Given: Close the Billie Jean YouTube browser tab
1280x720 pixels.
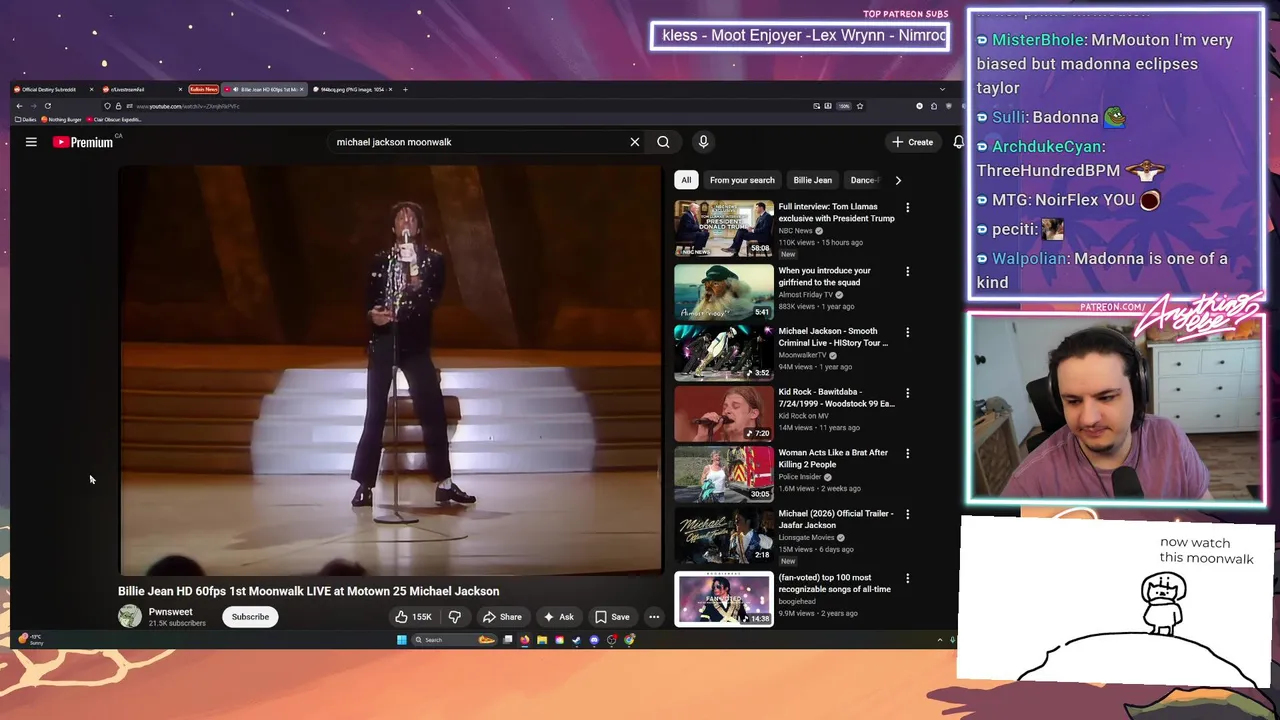Looking at the screenshot, I should click(301, 89).
